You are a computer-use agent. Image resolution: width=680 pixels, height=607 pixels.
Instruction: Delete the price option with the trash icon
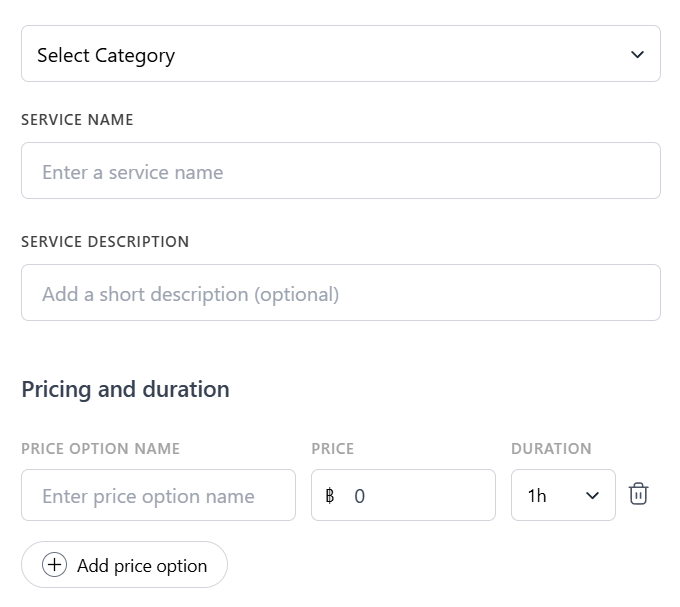pyautogui.click(x=638, y=494)
